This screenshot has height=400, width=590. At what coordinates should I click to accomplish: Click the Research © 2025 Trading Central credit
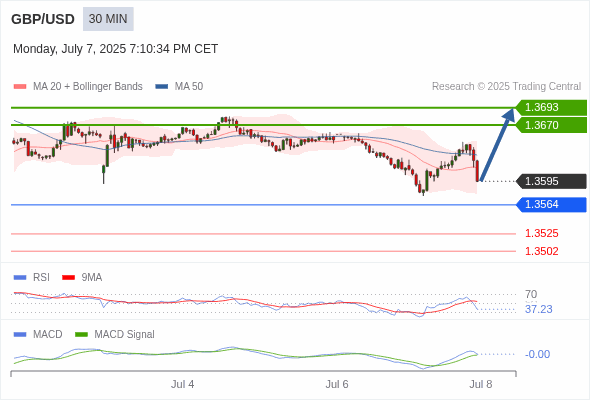point(506,87)
